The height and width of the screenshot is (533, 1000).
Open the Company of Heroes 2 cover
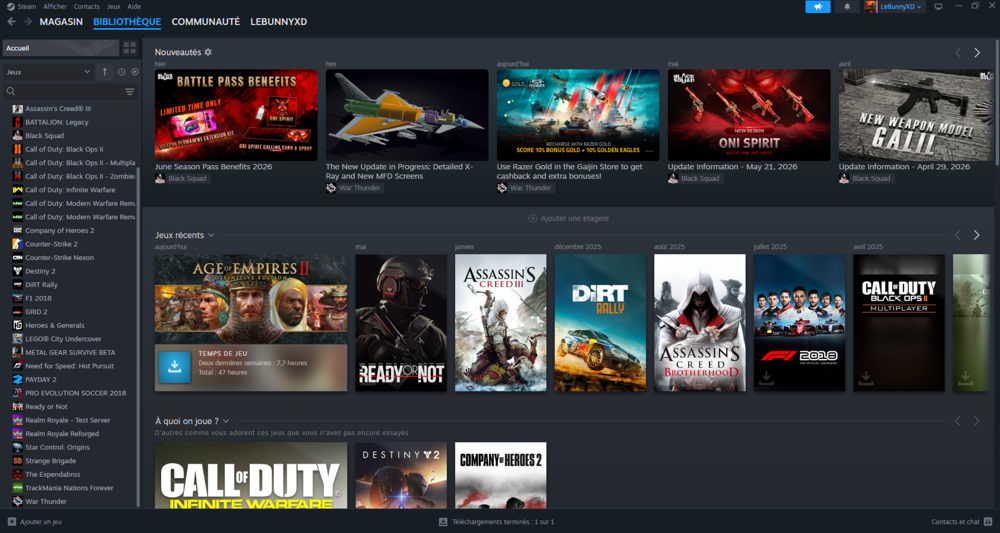501,476
